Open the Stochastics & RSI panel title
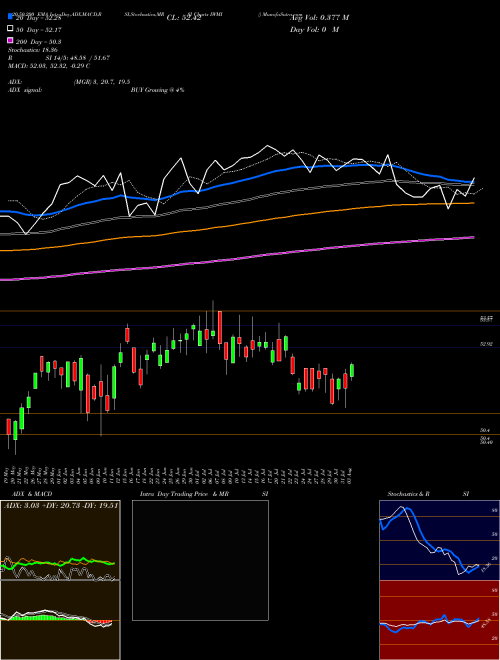 pos(428,494)
